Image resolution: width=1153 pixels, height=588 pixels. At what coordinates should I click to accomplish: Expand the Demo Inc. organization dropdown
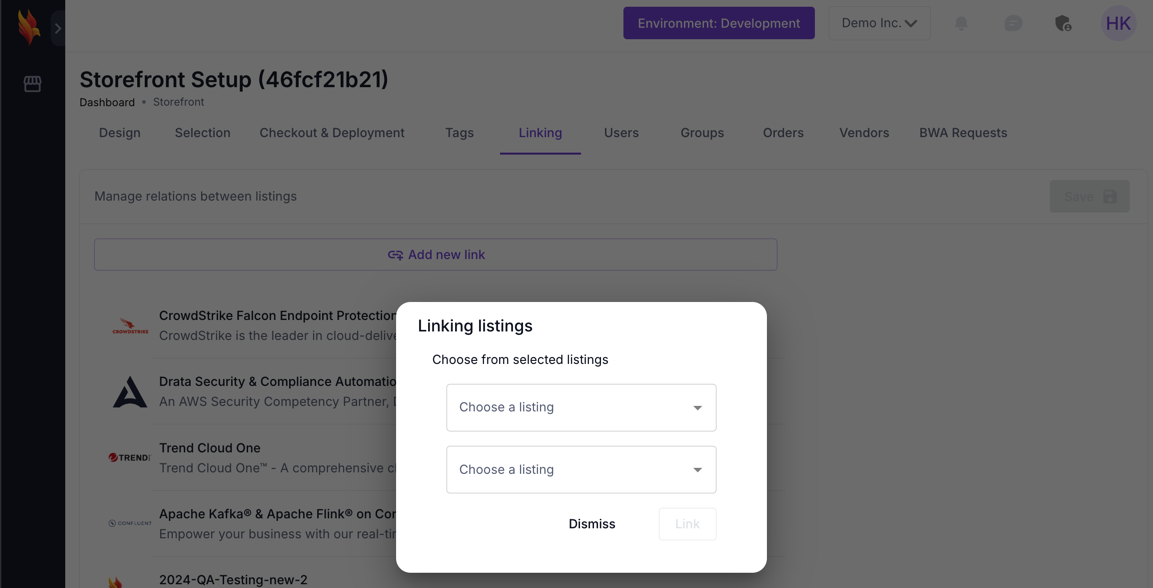click(x=878, y=23)
